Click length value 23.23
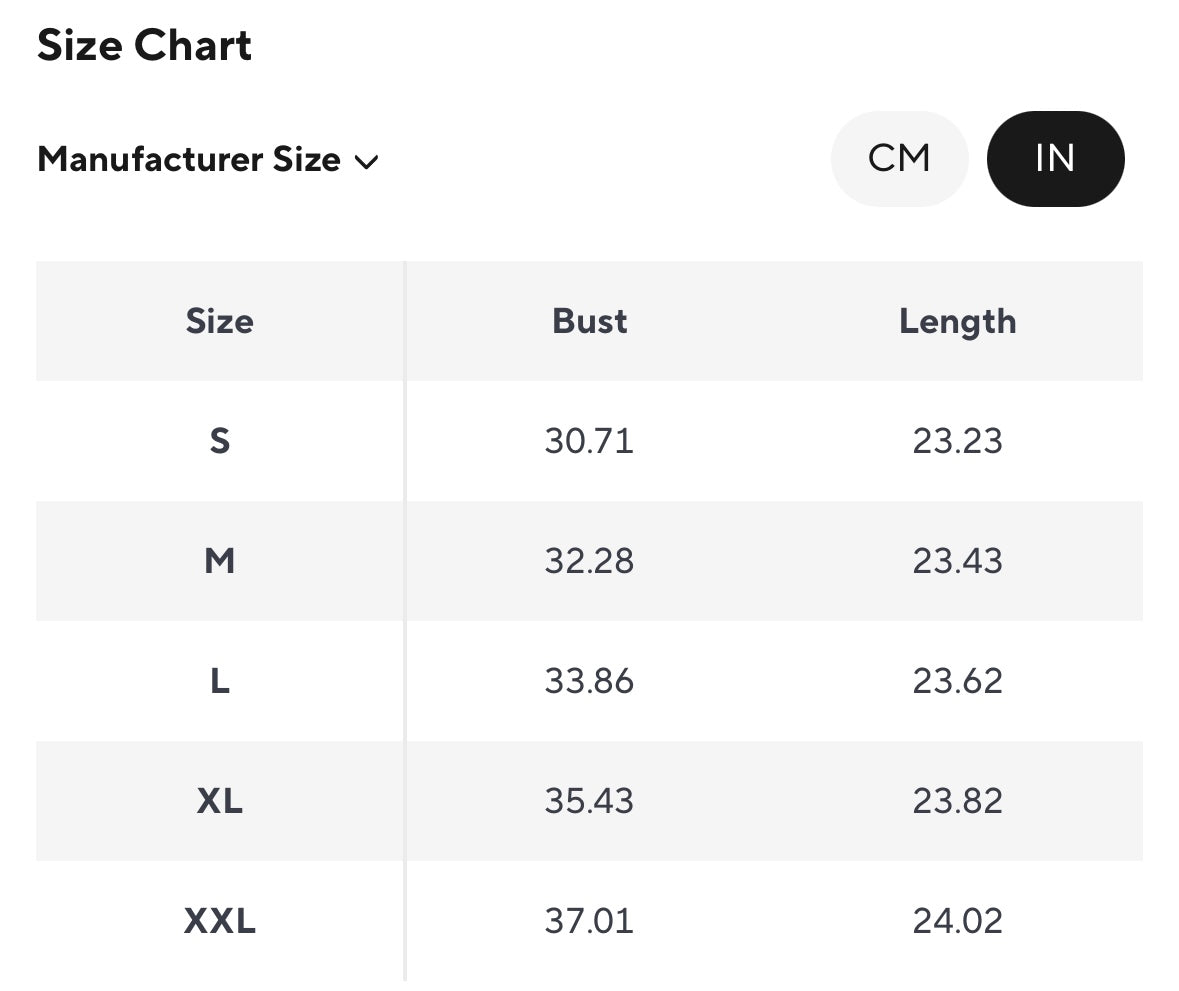The width and height of the screenshot is (1179, 991). pyautogui.click(x=957, y=441)
